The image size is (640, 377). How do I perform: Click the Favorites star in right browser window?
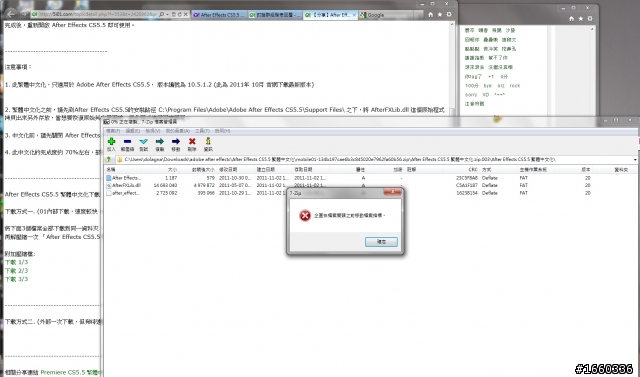(x=580, y=18)
